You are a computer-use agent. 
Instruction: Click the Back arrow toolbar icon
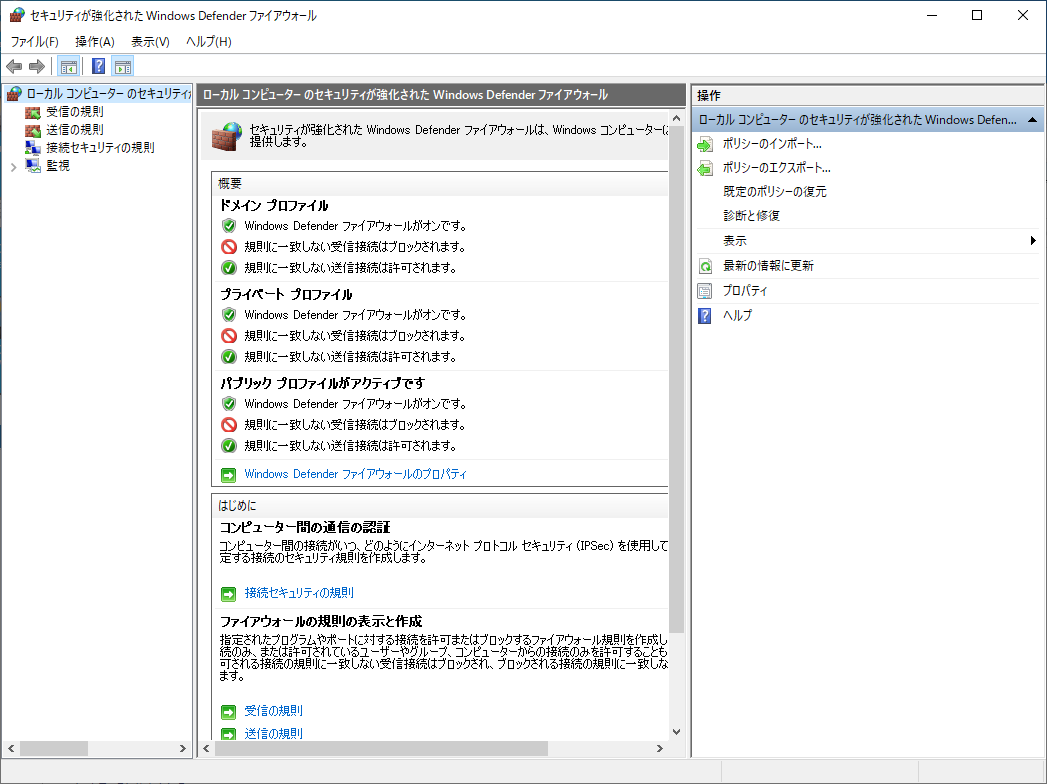(14, 66)
